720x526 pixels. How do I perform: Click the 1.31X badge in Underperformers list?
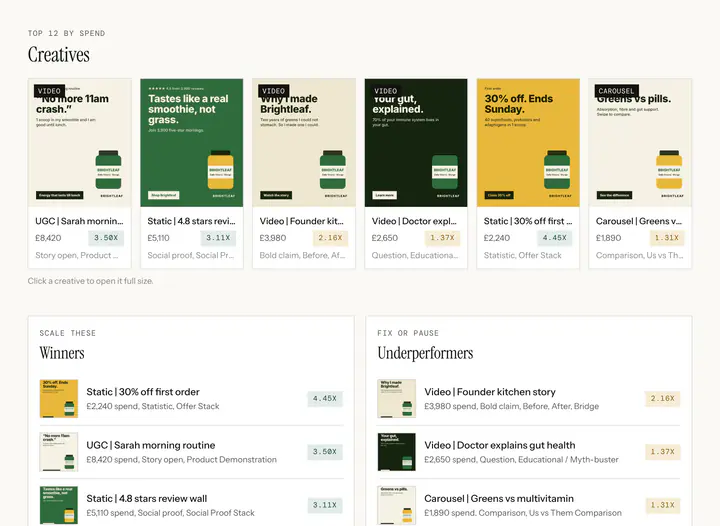663,505
